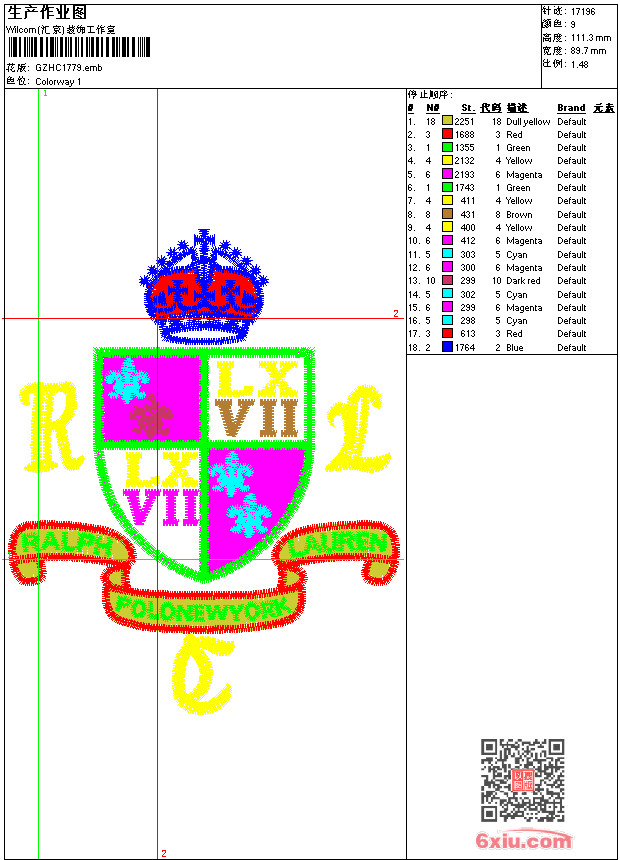Click the 生产作业图 page title
620x860 pixels.
click(47, 12)
